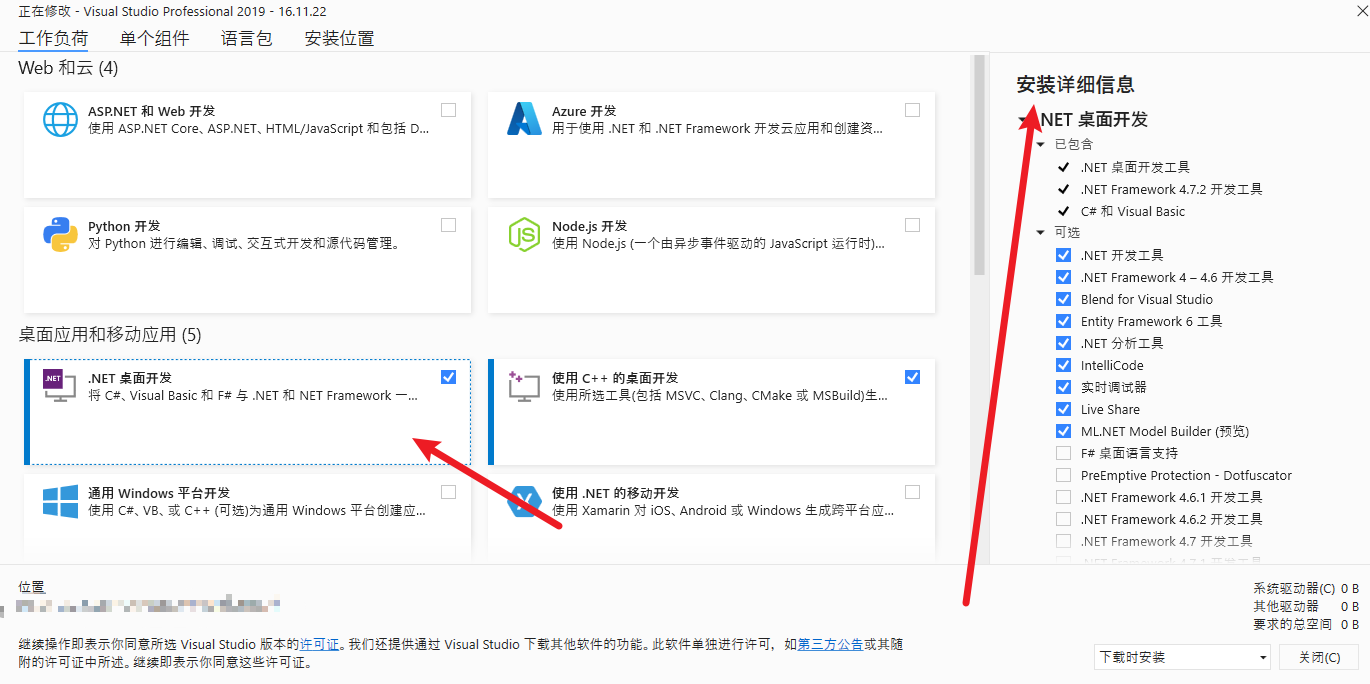
Task: Collapse the .NET 桌面开发 details tree
Action: tap(1023, 120)
